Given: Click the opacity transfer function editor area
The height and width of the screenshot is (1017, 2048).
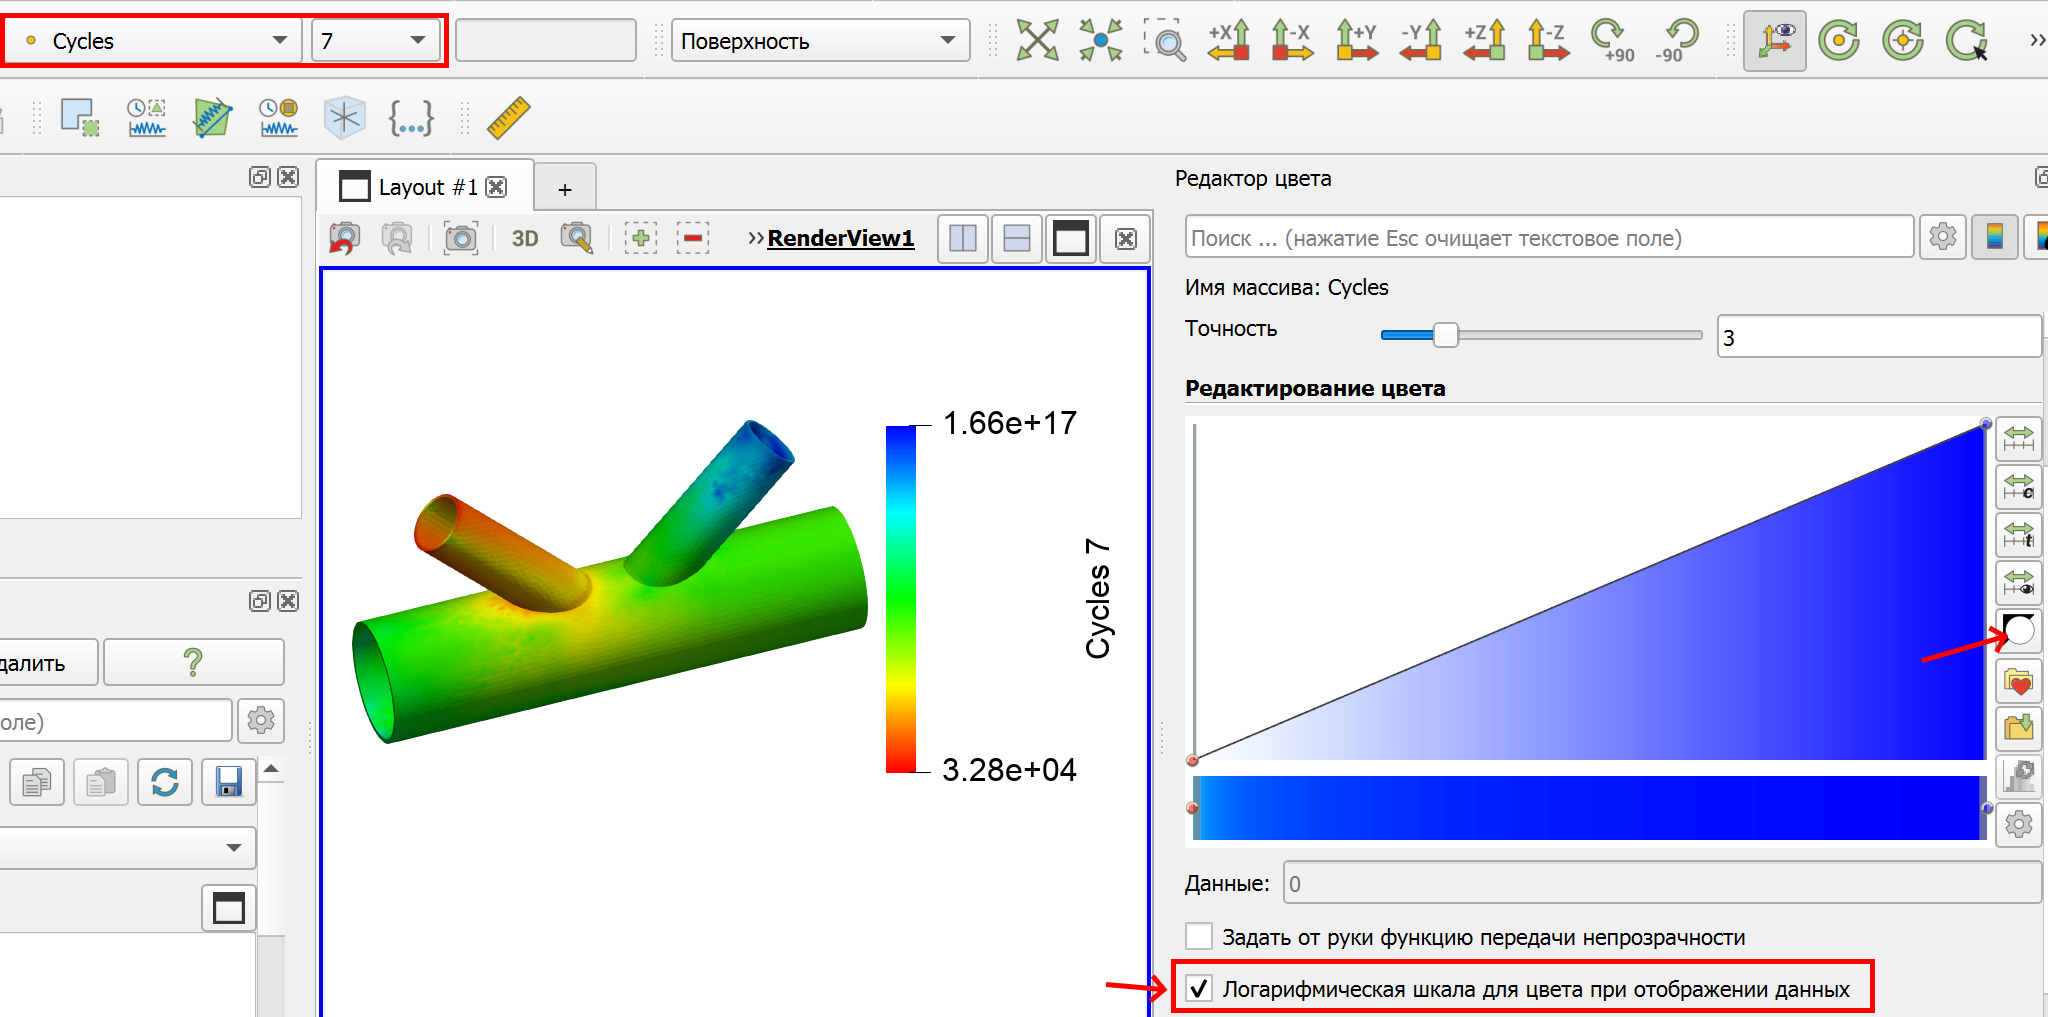Looking at the screenshot, I should [x=1589, y=590].
